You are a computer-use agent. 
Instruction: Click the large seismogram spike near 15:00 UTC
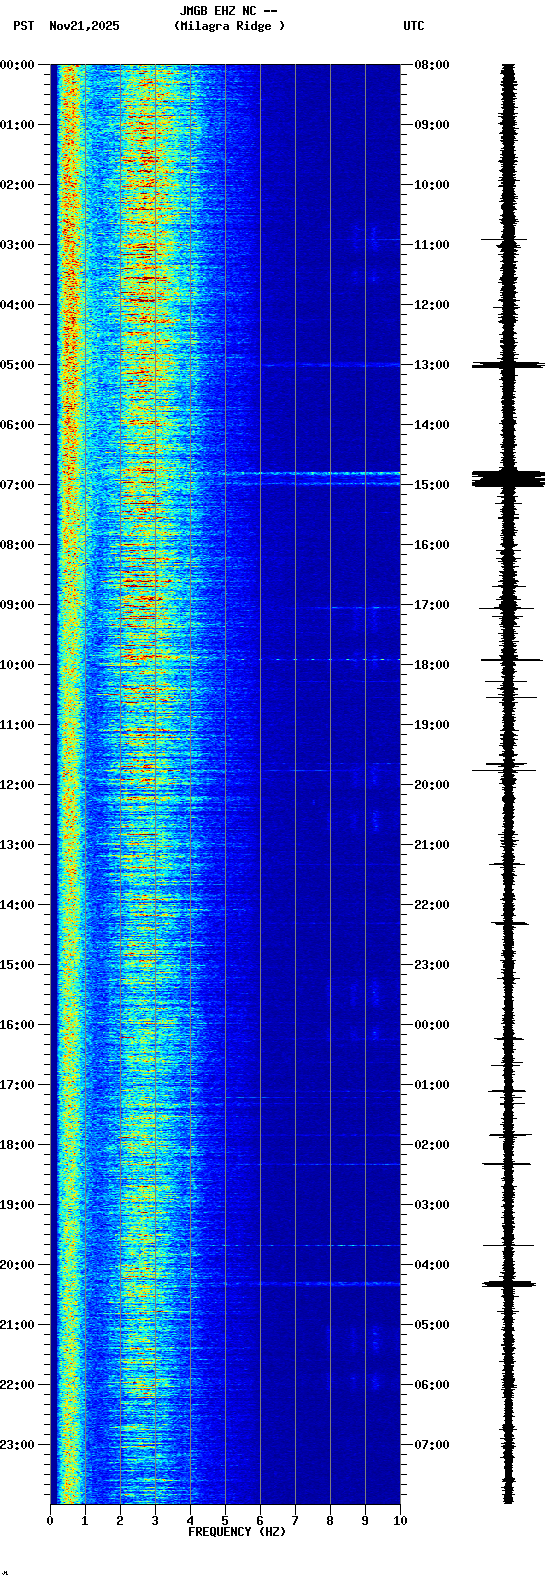[x=508, y=478]
